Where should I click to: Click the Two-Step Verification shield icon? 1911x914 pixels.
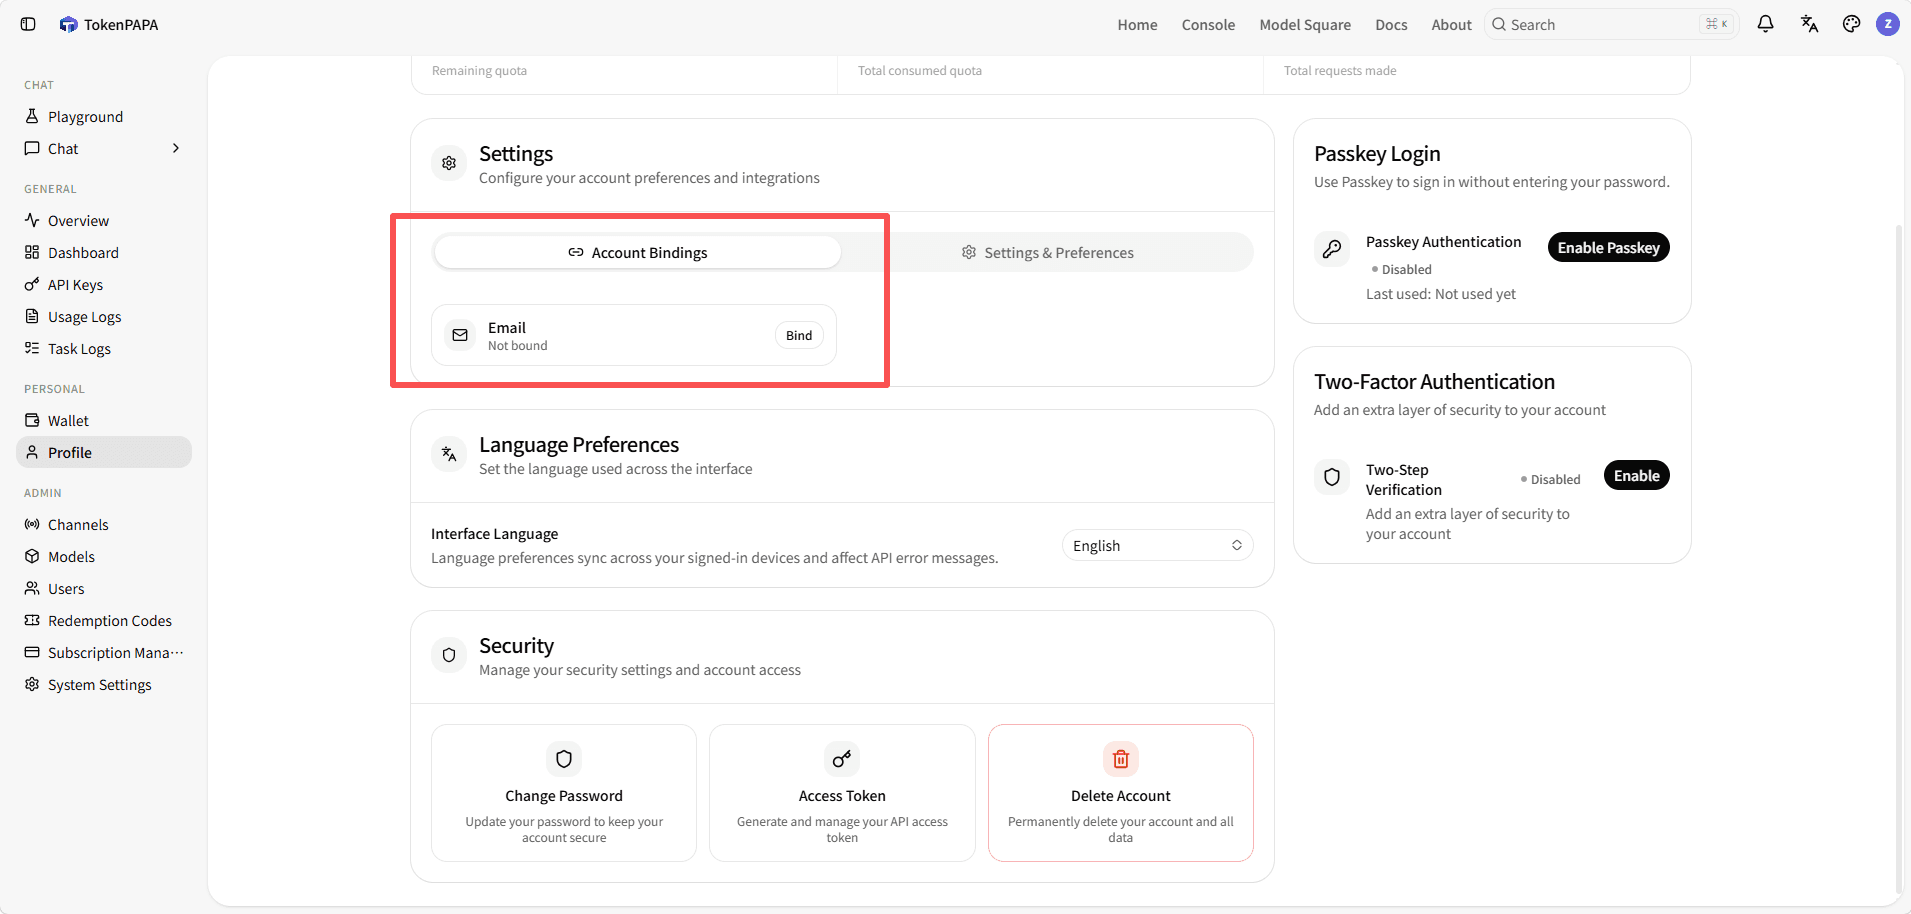coord(1332,477)
